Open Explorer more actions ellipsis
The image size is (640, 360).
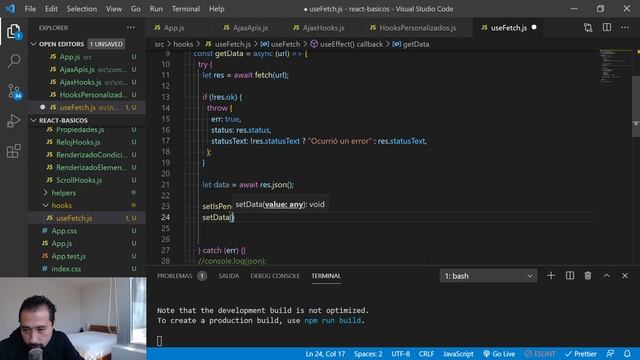pos(131,28)
